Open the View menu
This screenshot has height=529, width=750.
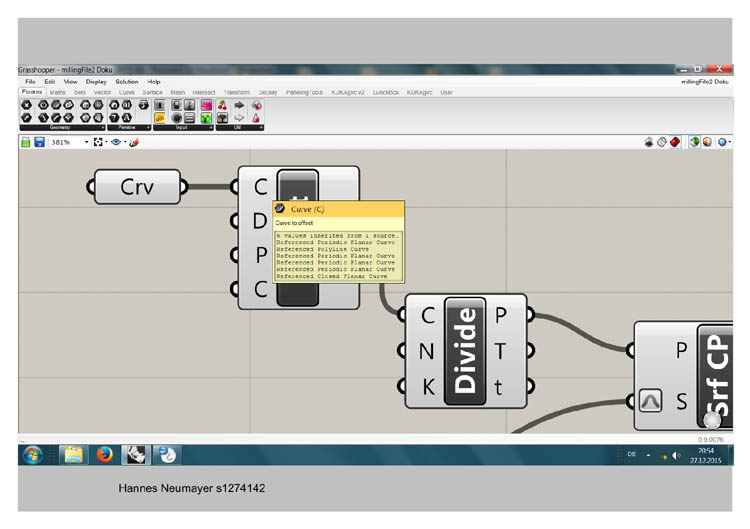[x=70, y=82]
